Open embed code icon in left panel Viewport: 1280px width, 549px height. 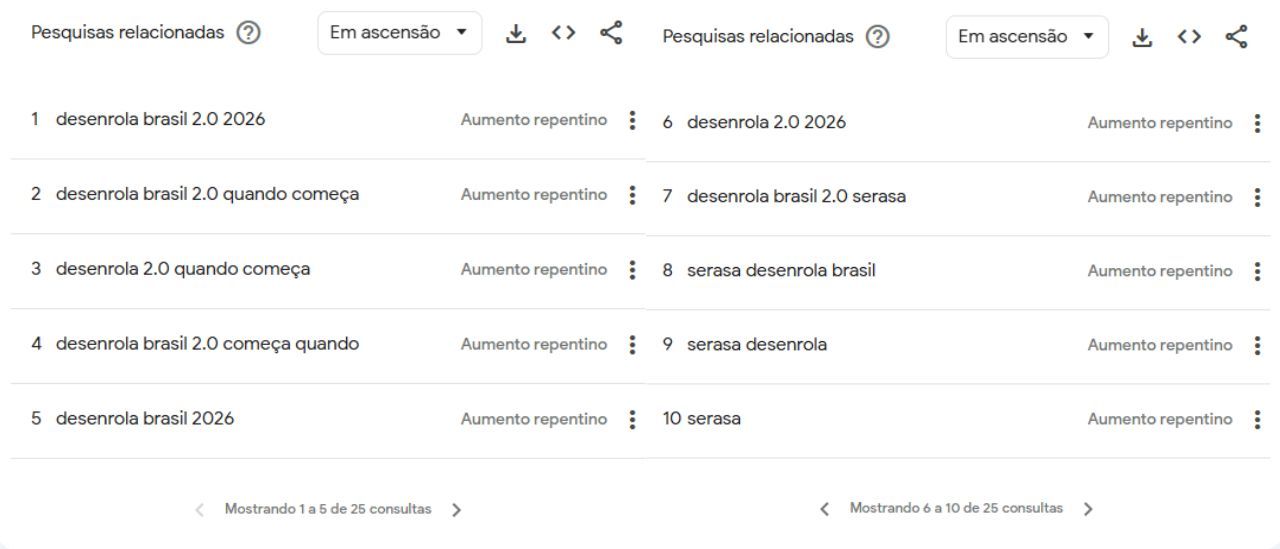click(563, 33)
